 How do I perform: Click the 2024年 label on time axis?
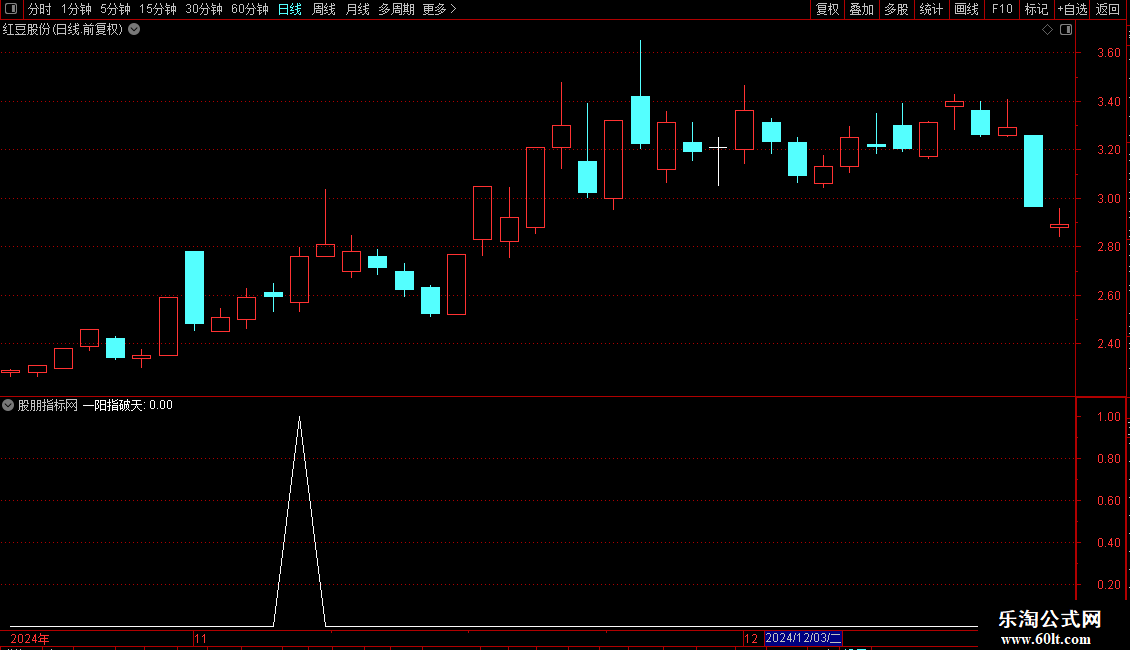point(30,638)
